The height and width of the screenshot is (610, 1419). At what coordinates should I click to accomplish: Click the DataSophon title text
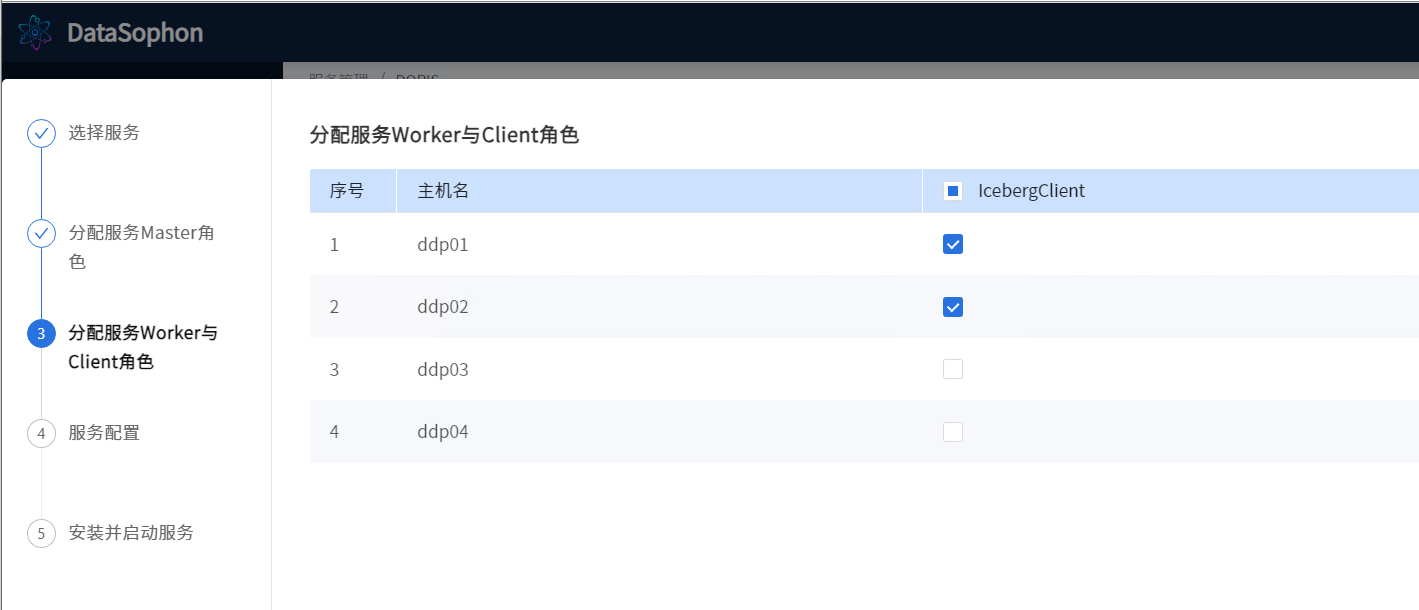coord(135,33)
